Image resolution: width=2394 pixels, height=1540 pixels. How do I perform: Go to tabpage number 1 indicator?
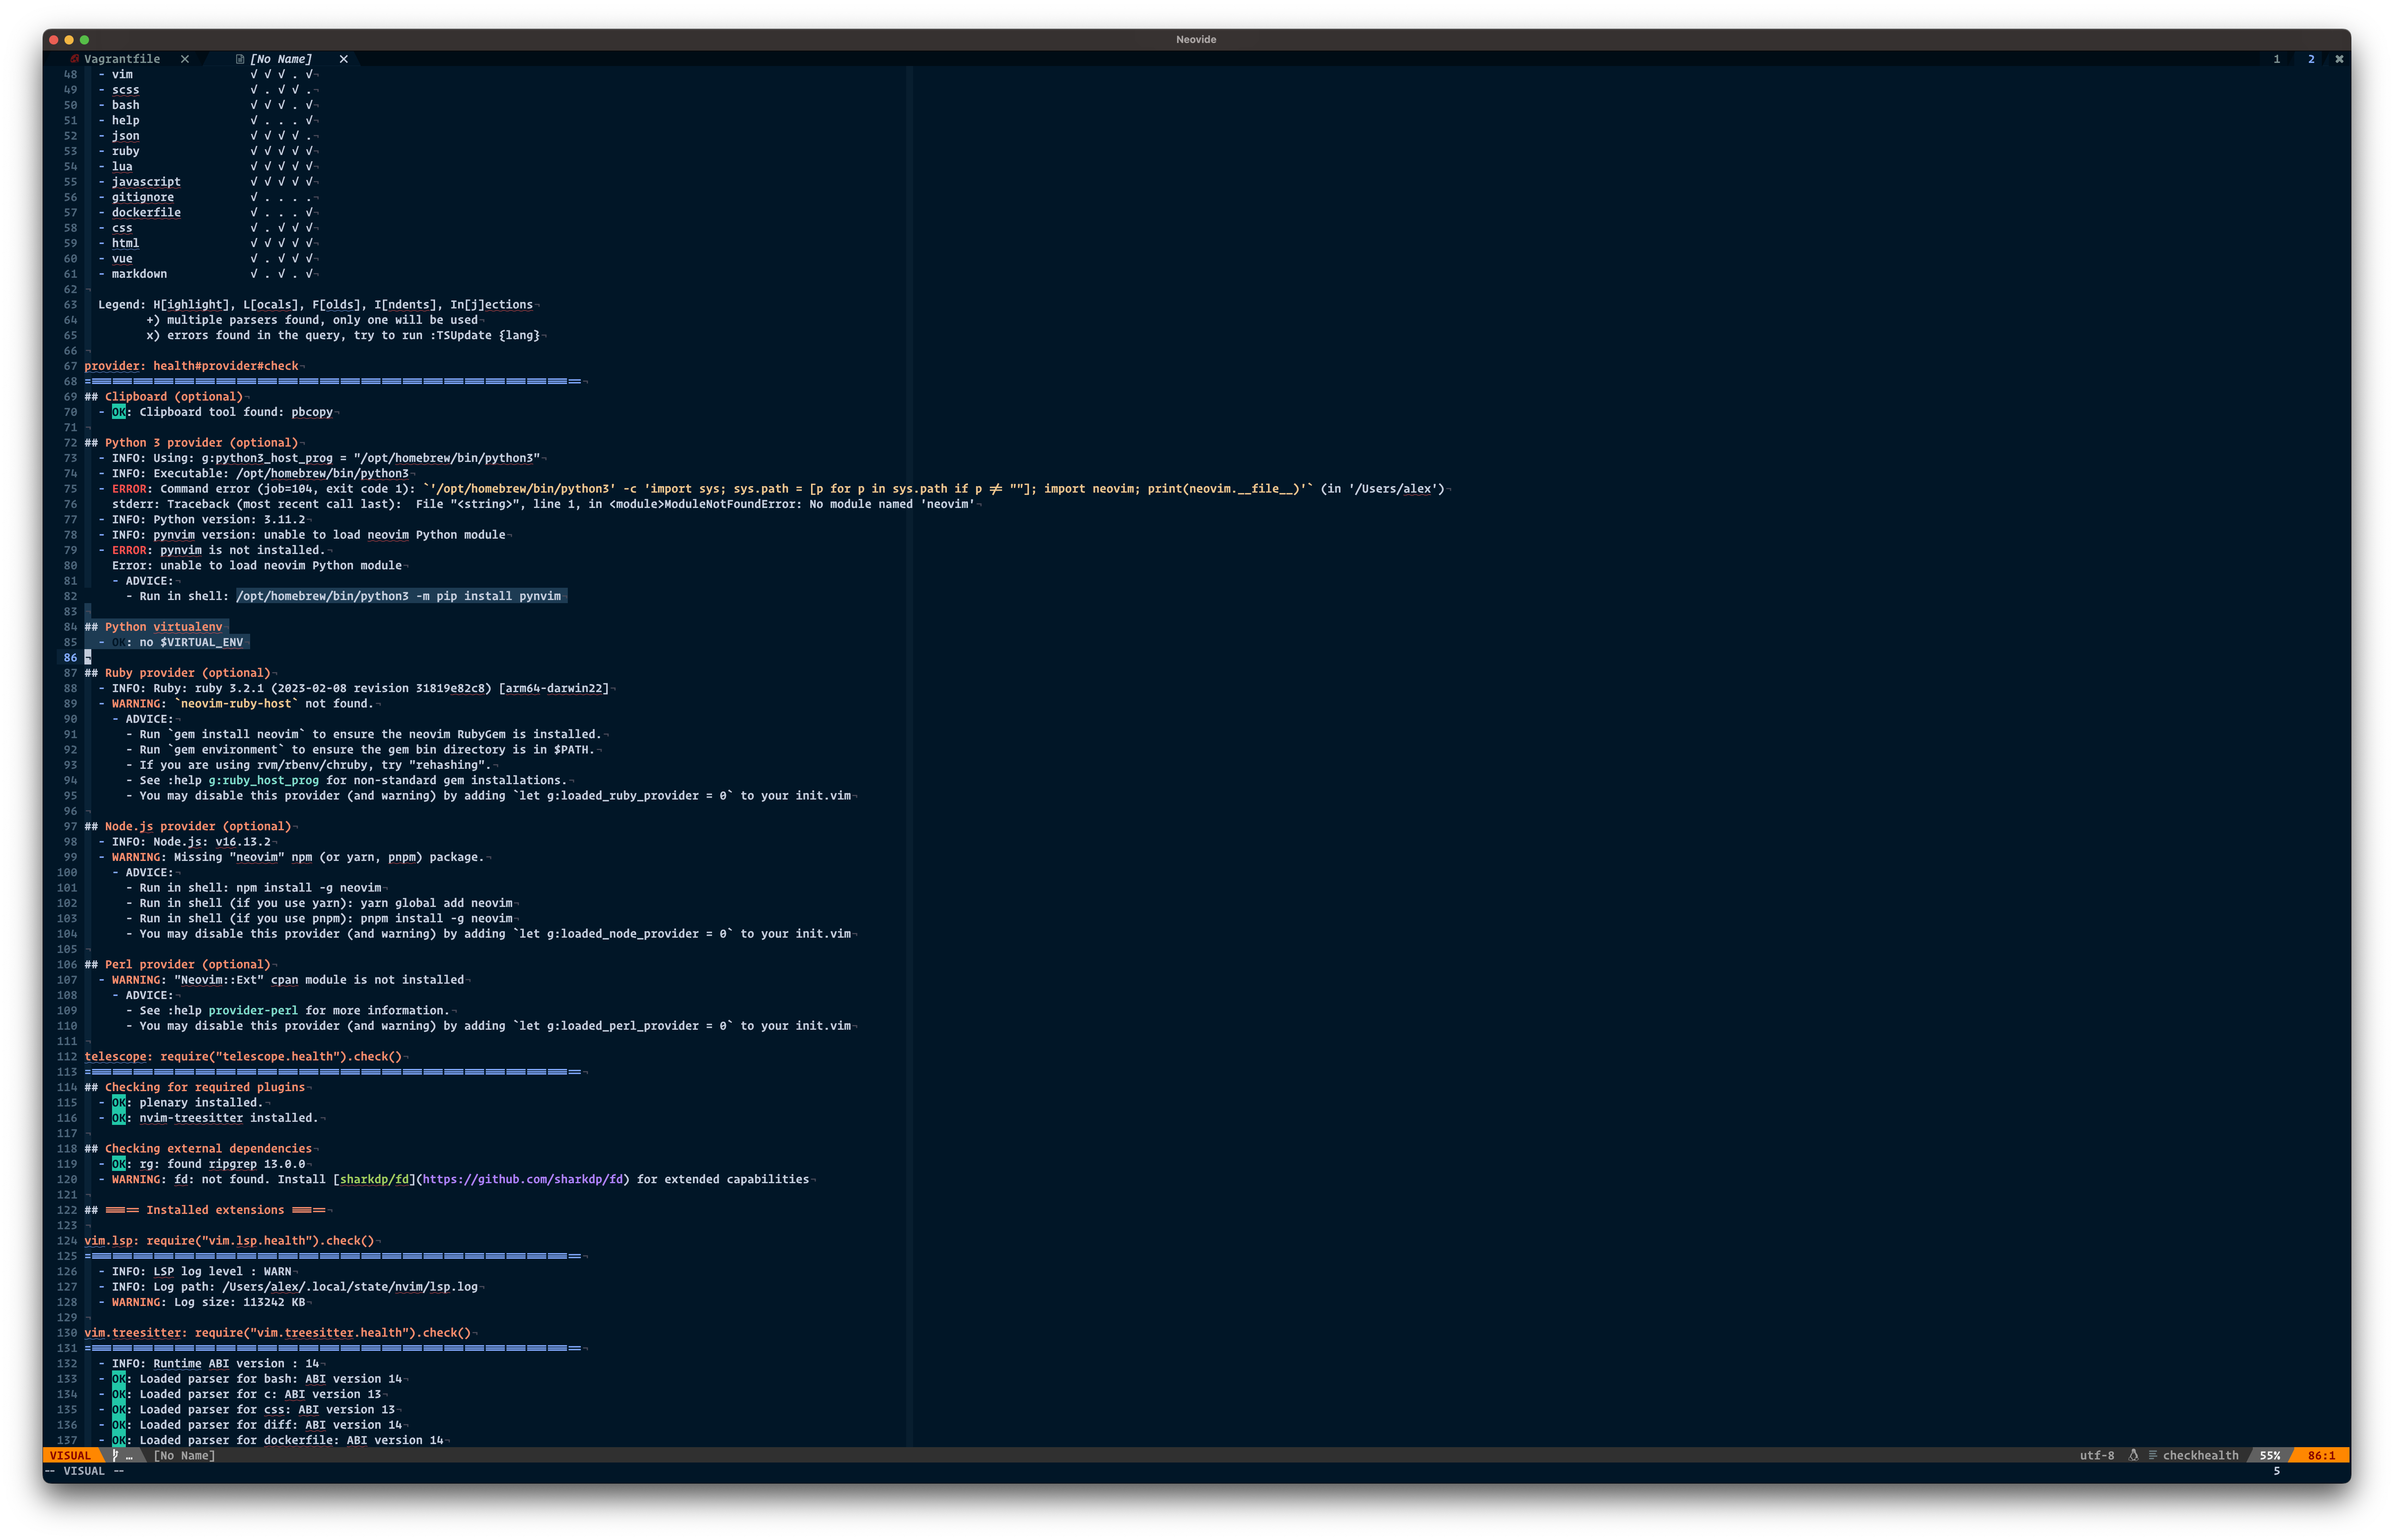[x=2277, y=59]
